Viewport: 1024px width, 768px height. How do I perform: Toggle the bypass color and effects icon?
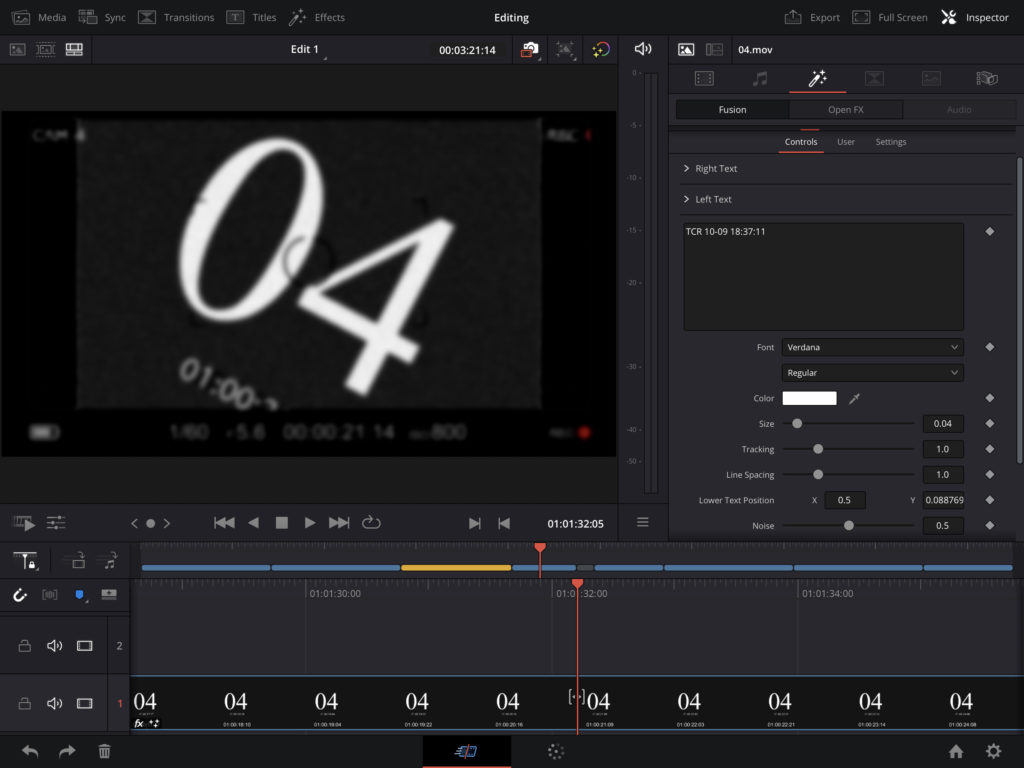(600, 50)
